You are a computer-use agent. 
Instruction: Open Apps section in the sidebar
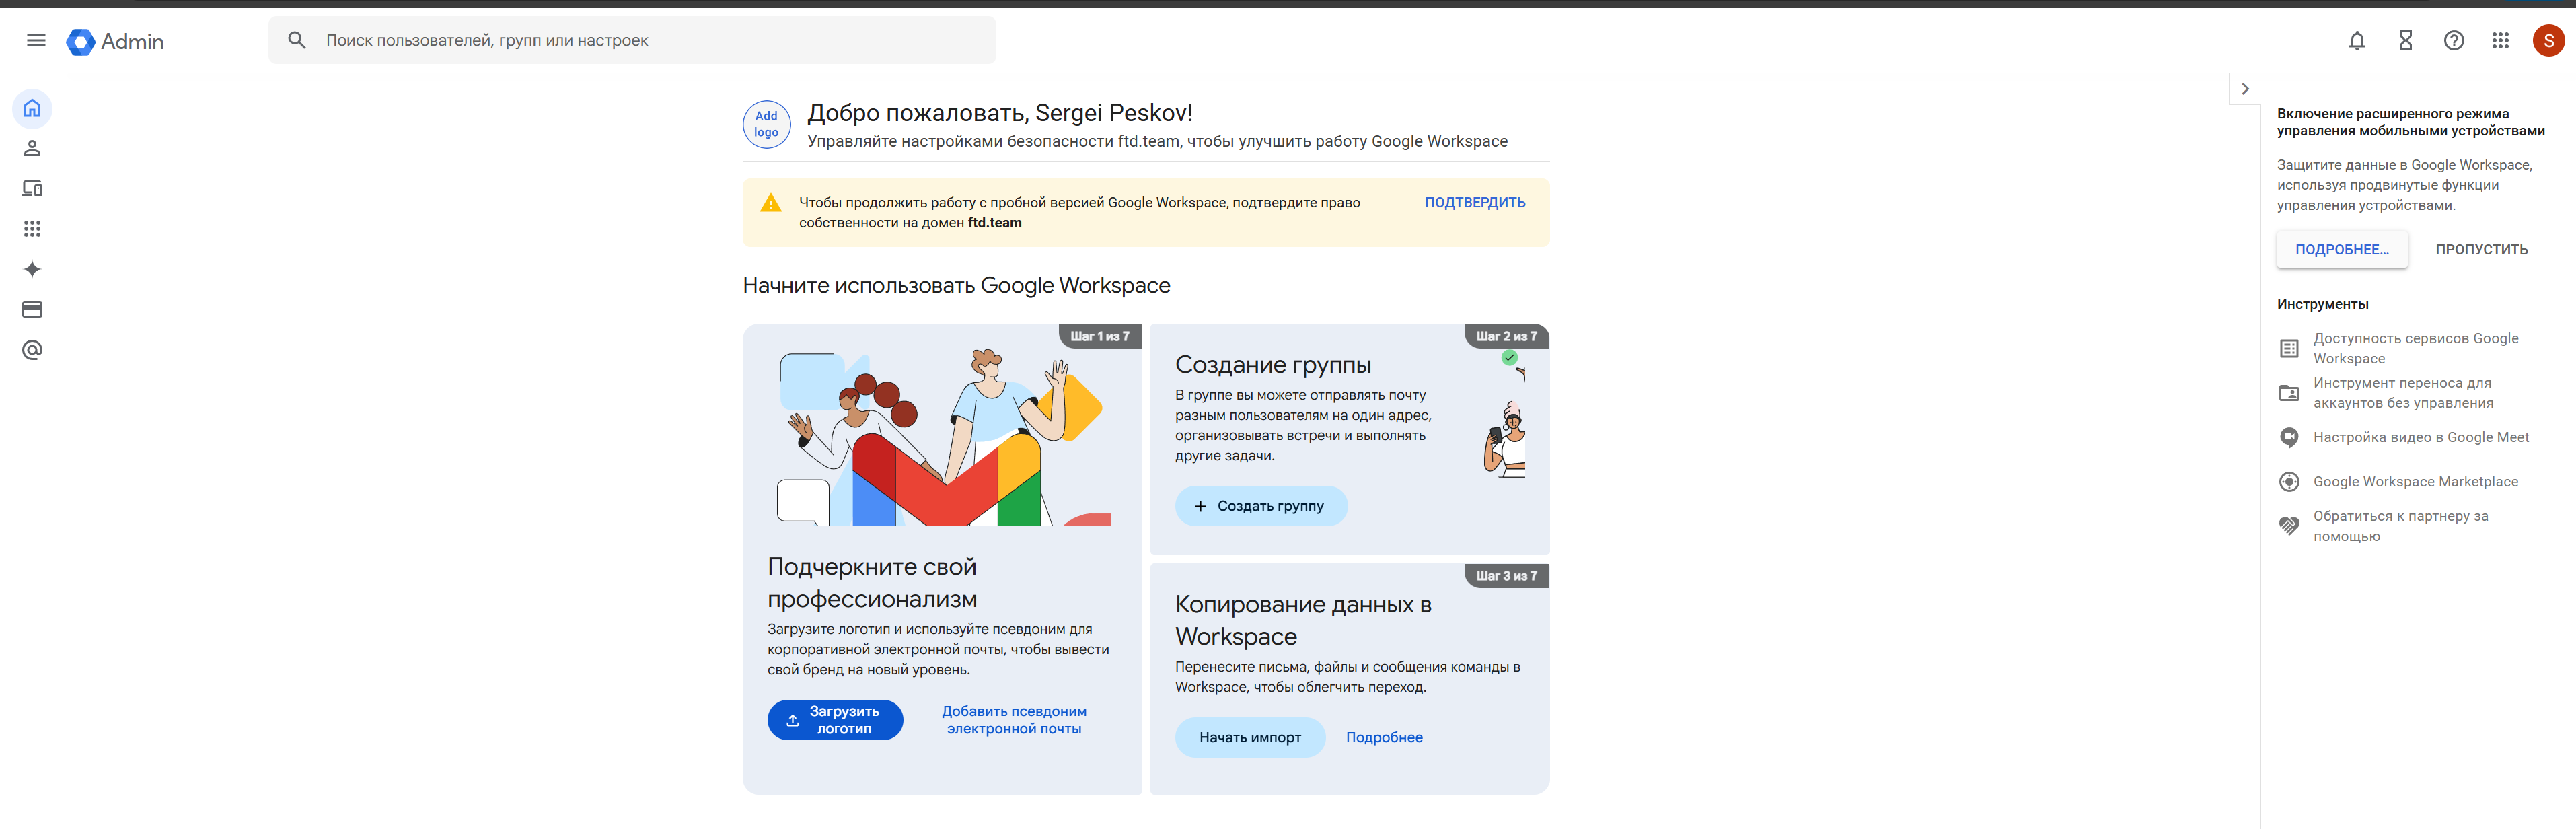point(32,229)
